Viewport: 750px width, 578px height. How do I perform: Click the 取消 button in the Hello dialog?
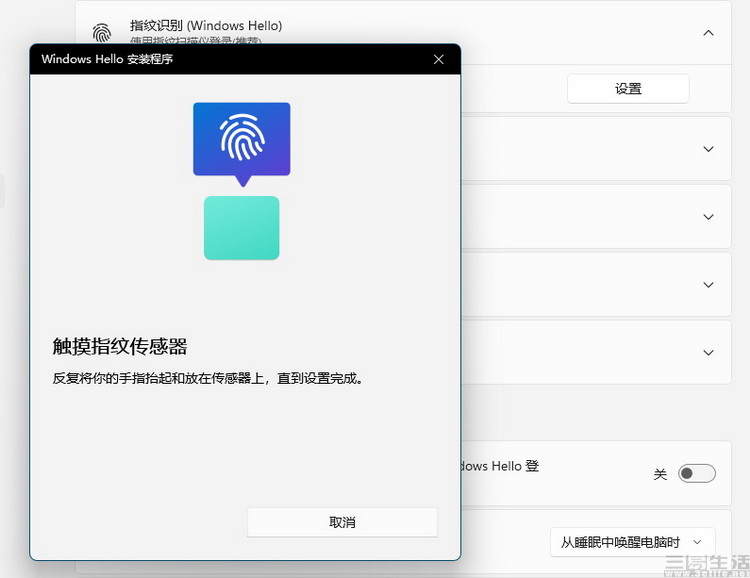[342, 522]
